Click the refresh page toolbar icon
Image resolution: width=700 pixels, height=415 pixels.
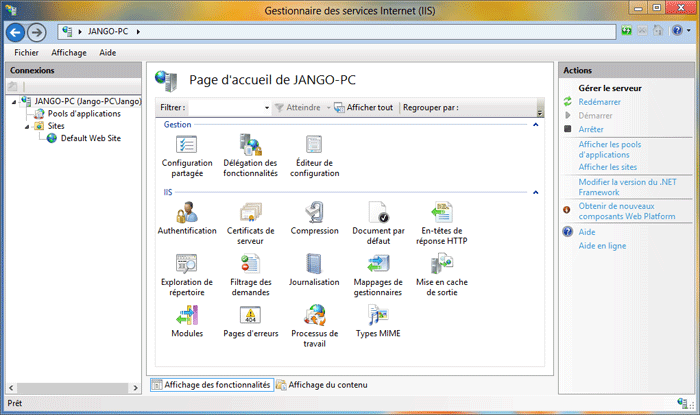click(627, 31)
